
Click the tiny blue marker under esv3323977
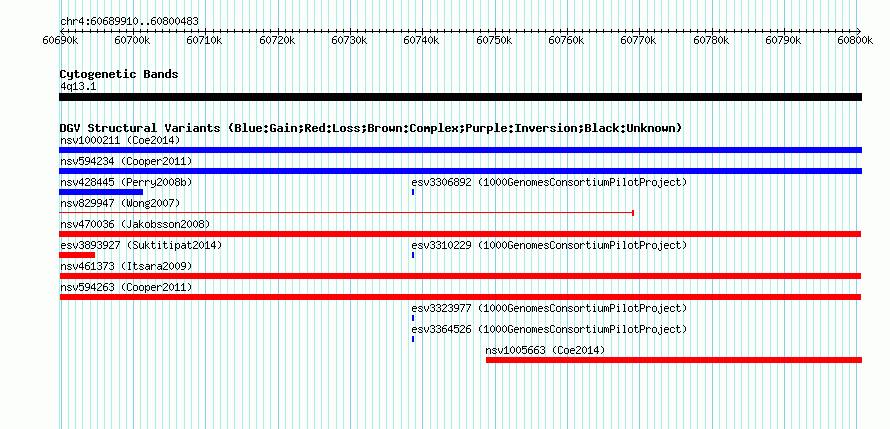(x=413, y=318)
